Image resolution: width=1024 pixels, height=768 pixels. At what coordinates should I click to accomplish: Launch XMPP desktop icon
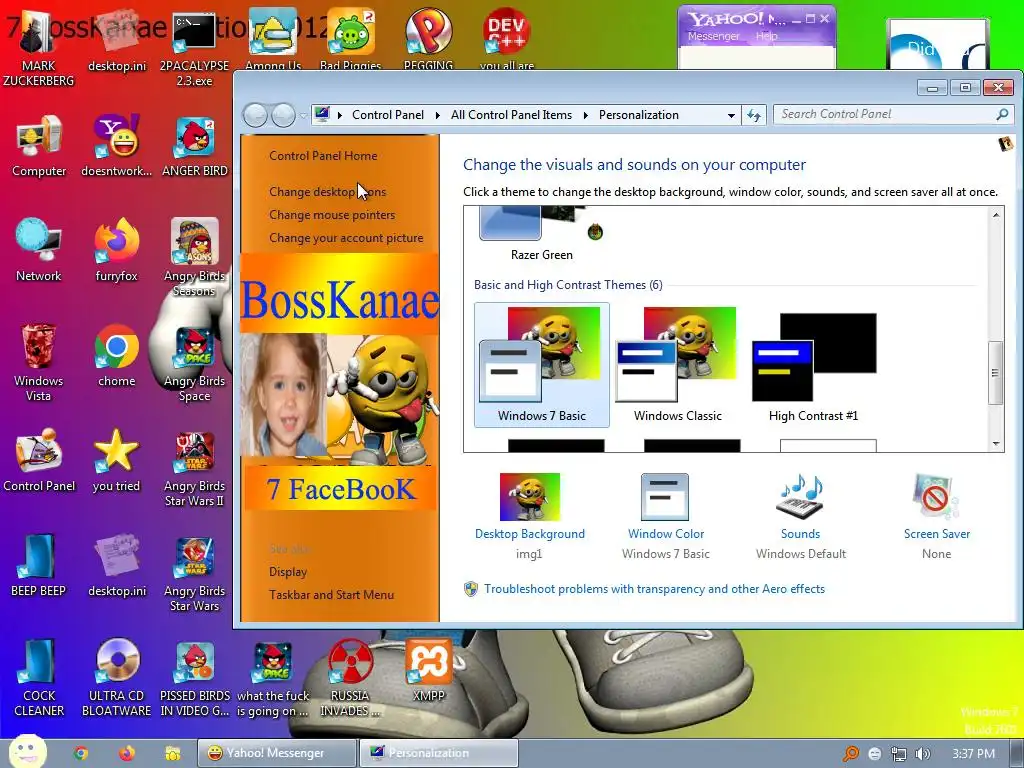tap(428, 671)
